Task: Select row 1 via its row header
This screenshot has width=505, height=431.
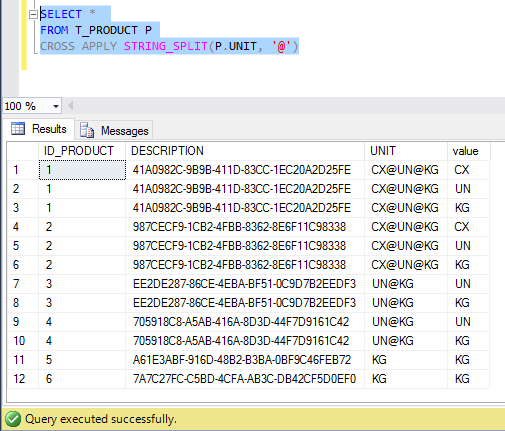Action: [23, 170]
